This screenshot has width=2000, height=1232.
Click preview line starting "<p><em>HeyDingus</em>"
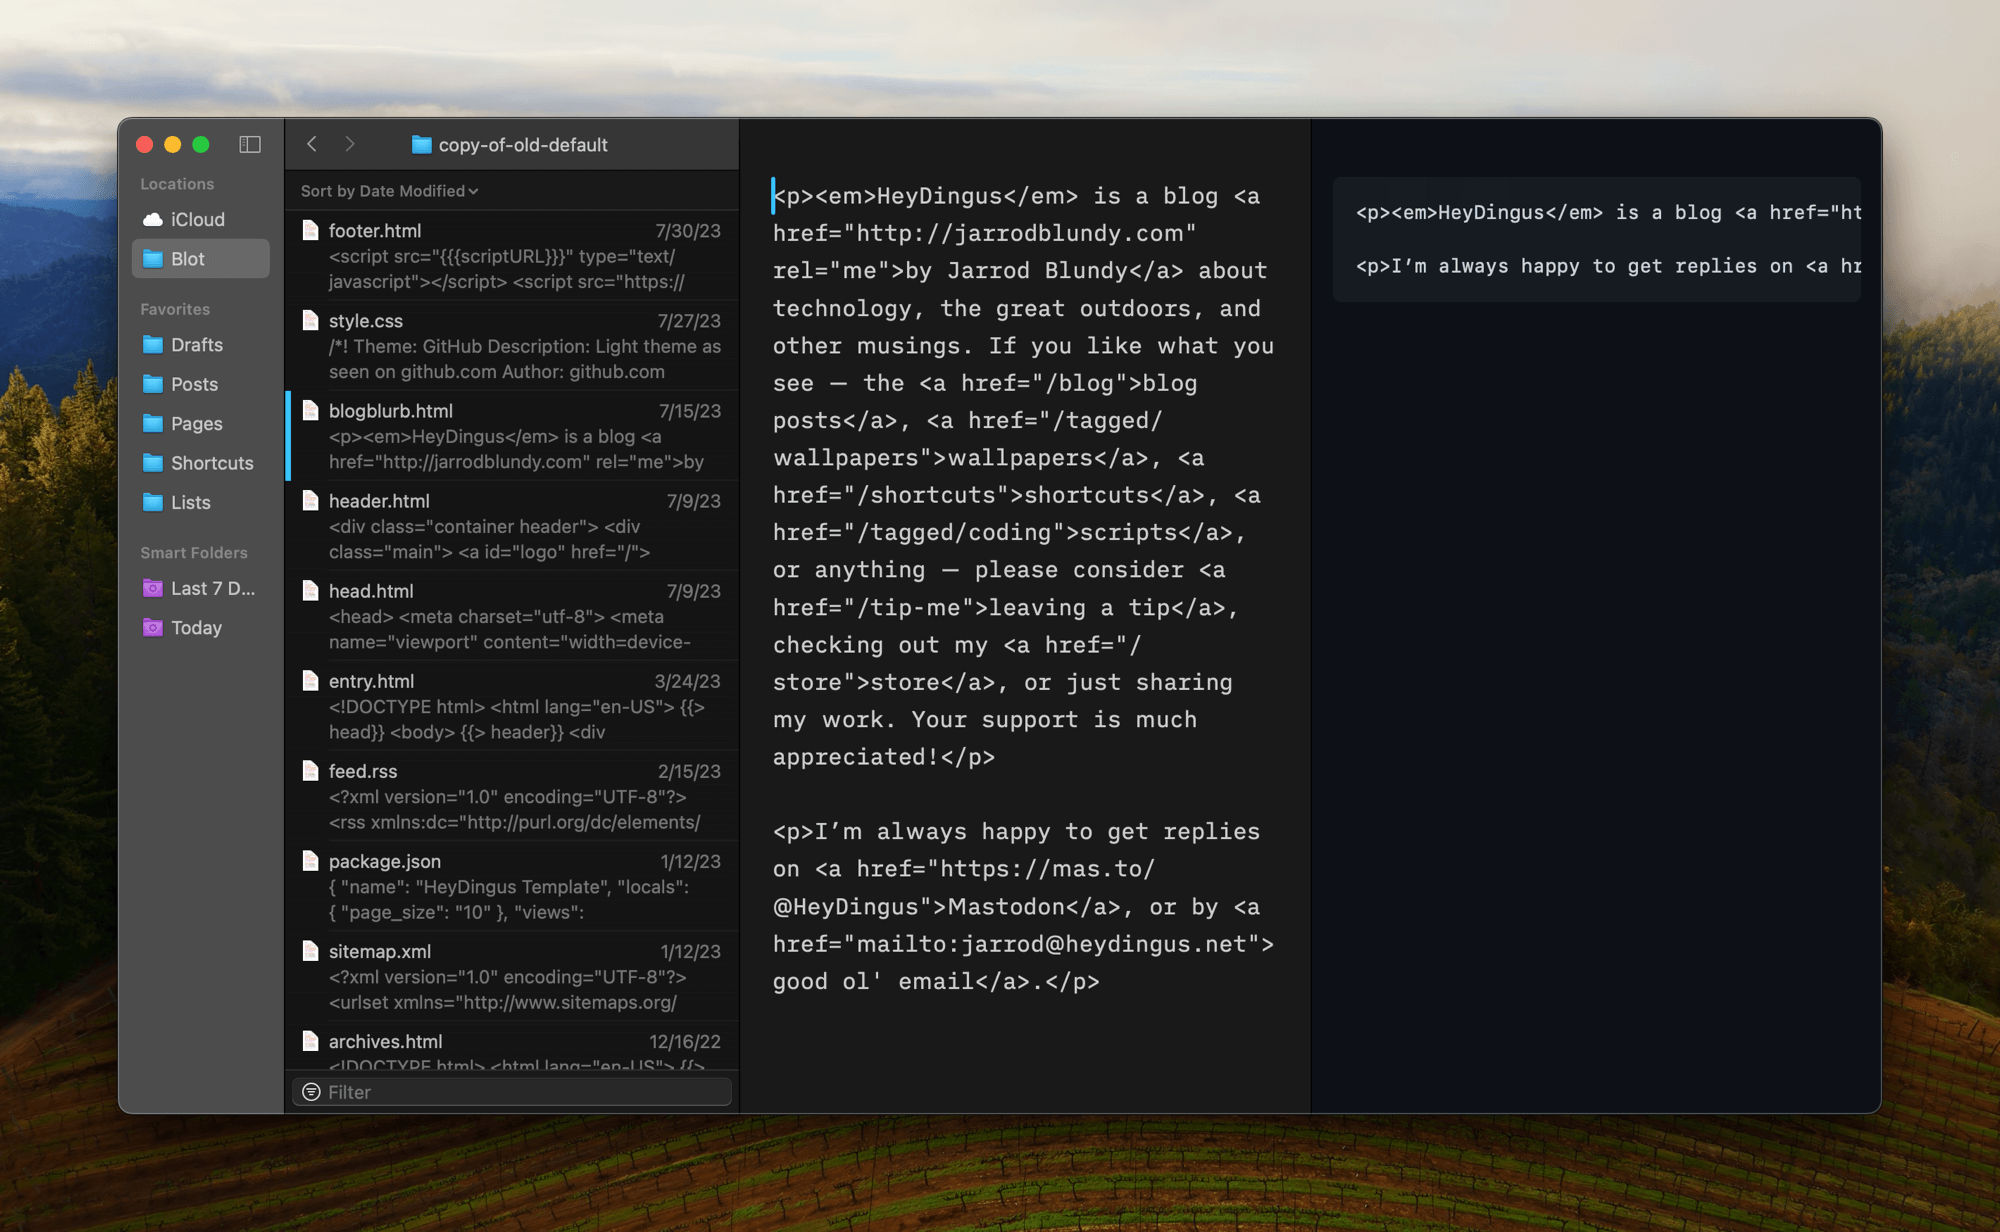(x=1608, y=212)
